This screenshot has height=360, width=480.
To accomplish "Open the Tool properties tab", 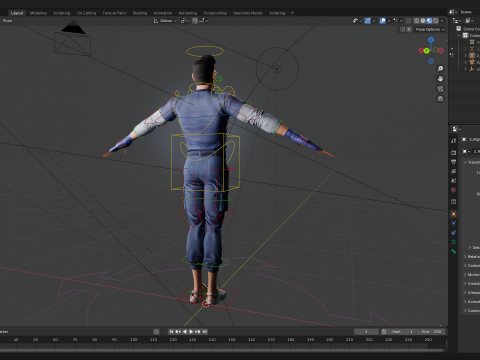I will click(x=454, y=141).
